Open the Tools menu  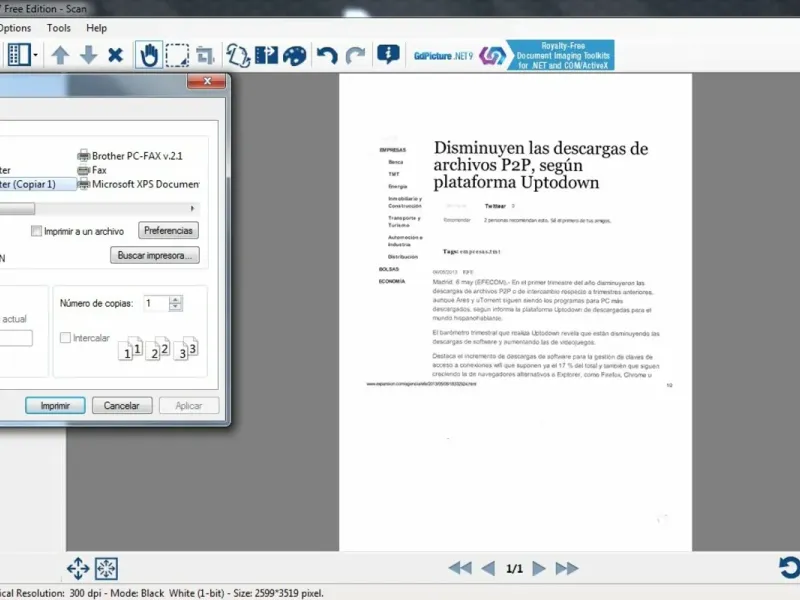pyautogui.click(x=59, y=28)
